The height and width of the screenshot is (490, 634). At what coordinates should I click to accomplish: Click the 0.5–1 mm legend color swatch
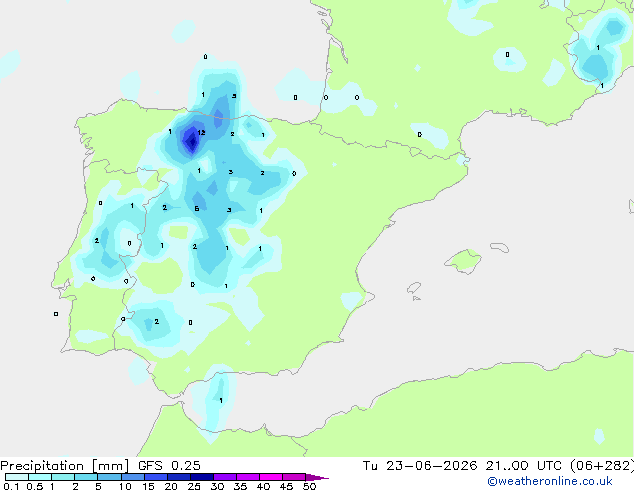40,477
